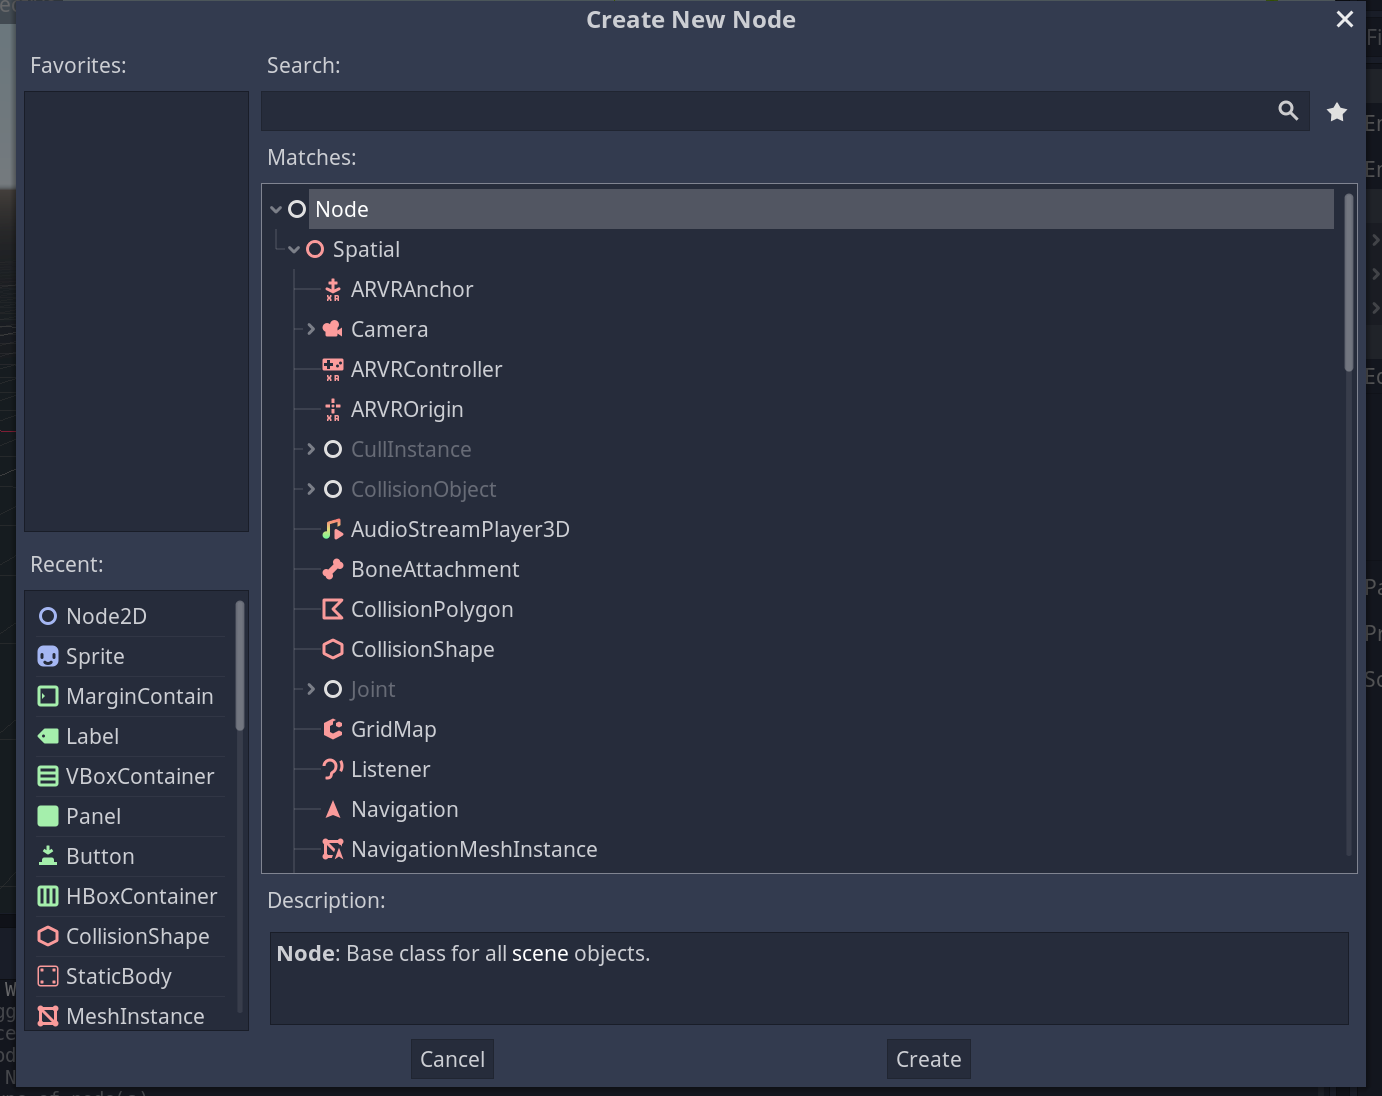Toggle the favorites star beside the search bar

pos(1337,111)
